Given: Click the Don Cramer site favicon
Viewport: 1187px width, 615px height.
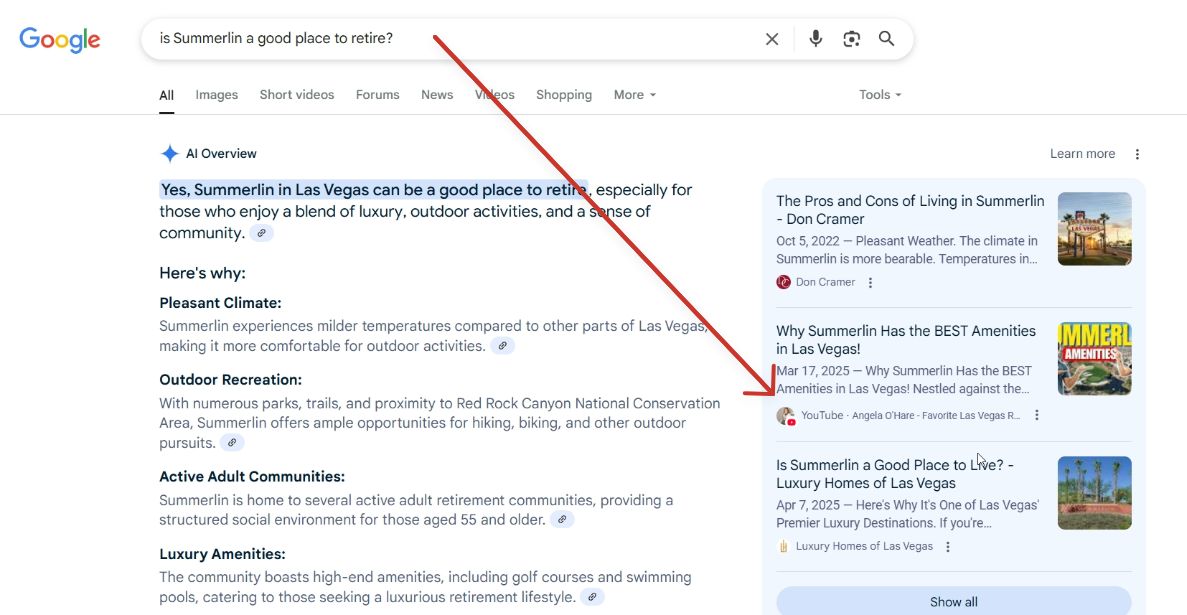Looking at the screenshot, I should point(784,282).
